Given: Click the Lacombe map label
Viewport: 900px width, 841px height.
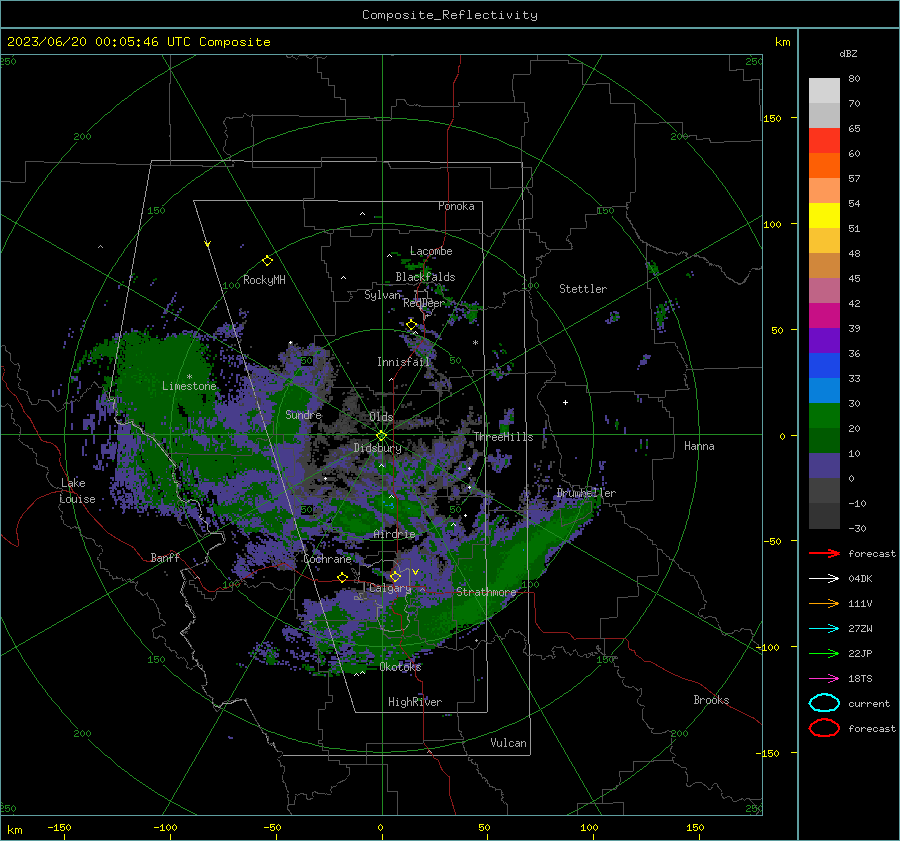Looking at the screenshot, I should pyautogui.click(x=431, y=251).
